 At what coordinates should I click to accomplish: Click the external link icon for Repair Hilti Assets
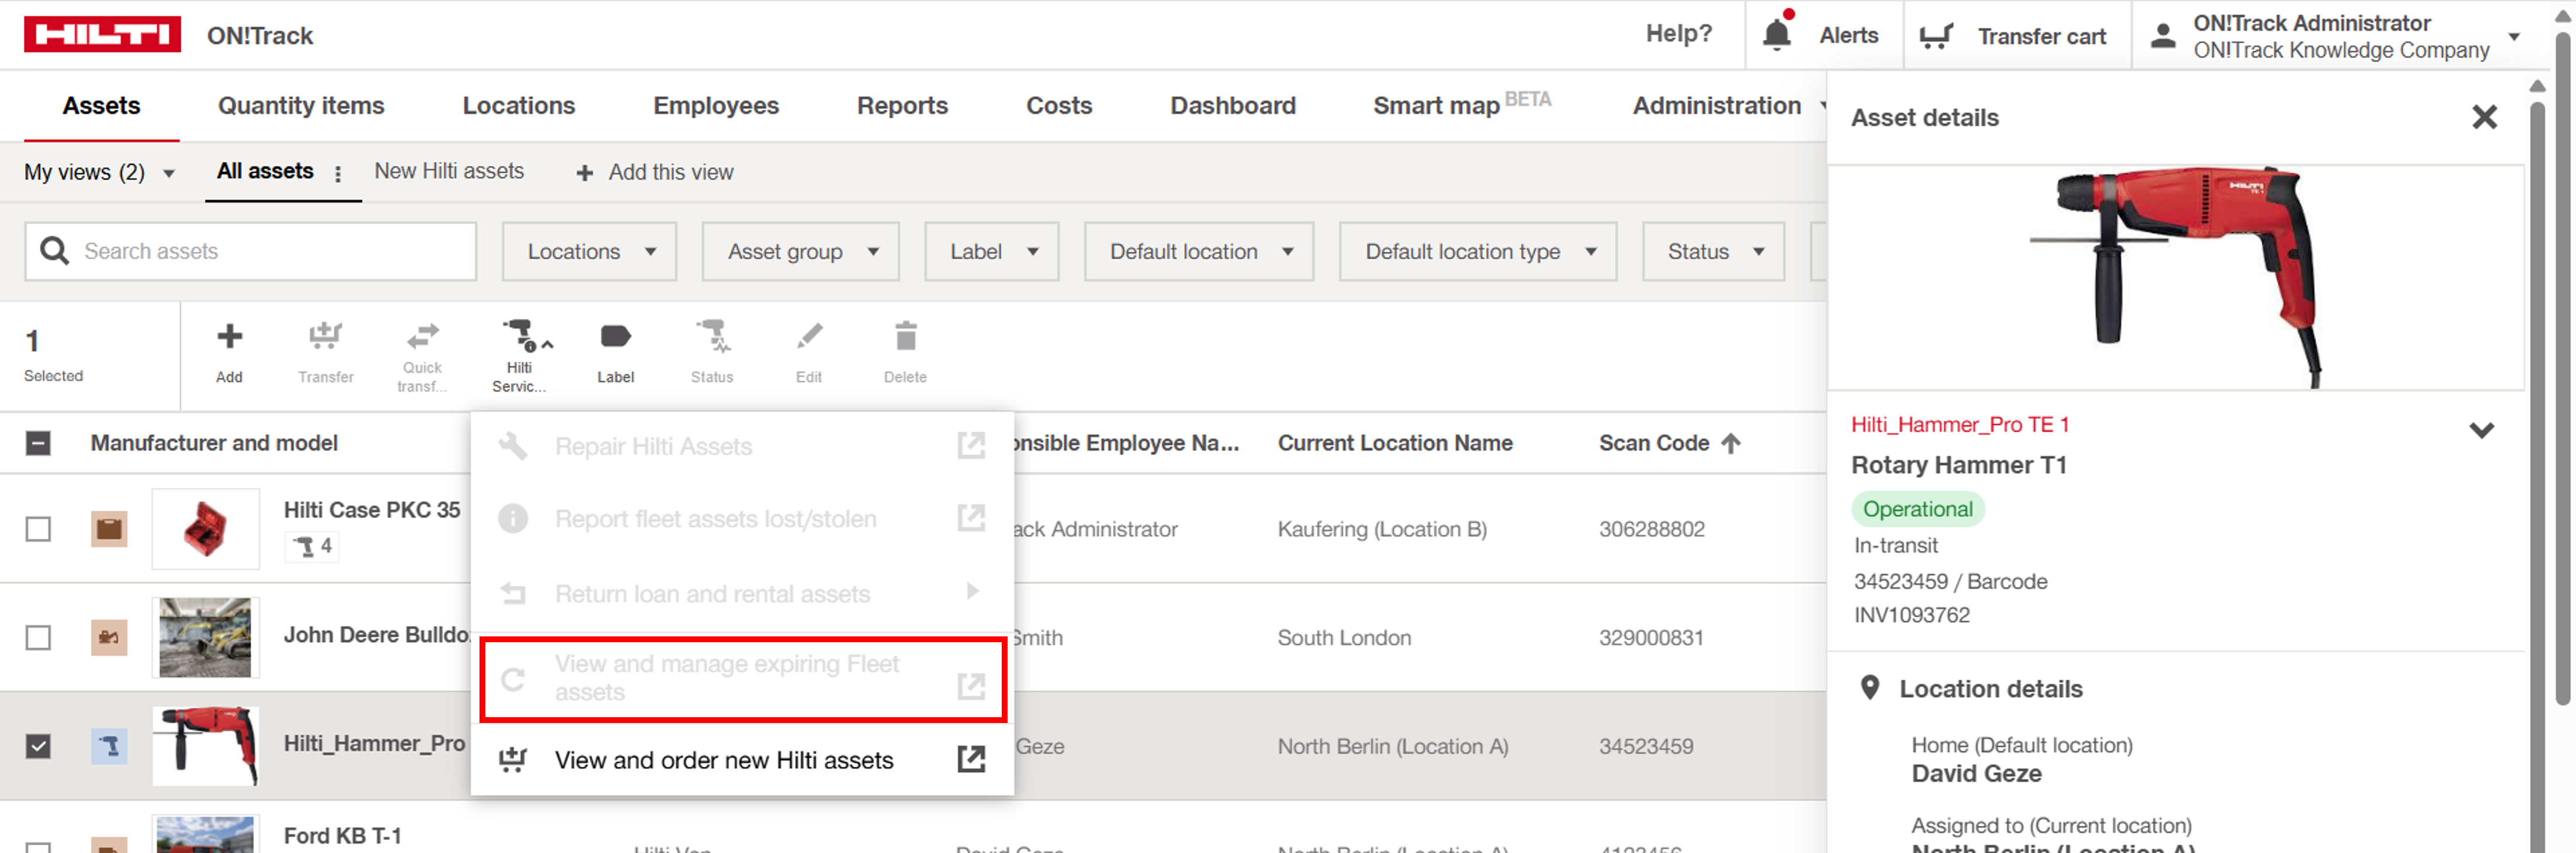[x=971, y=445]
